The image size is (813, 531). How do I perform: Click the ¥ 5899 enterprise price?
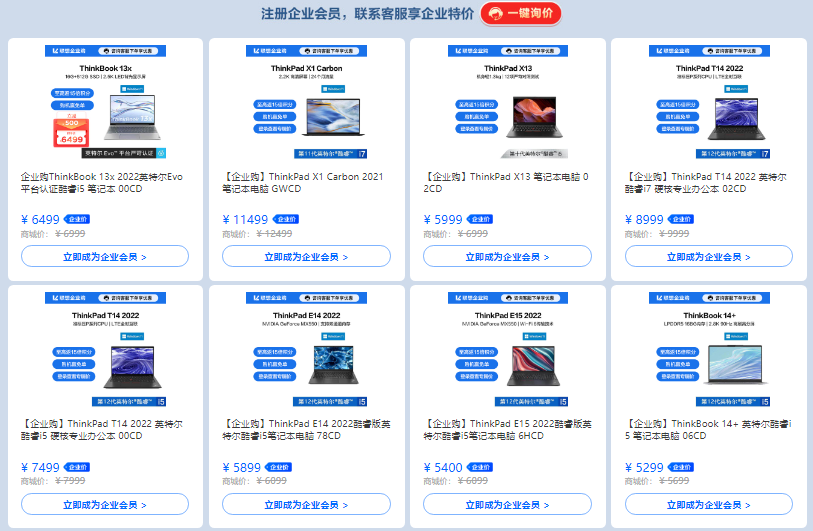point(242,467)
